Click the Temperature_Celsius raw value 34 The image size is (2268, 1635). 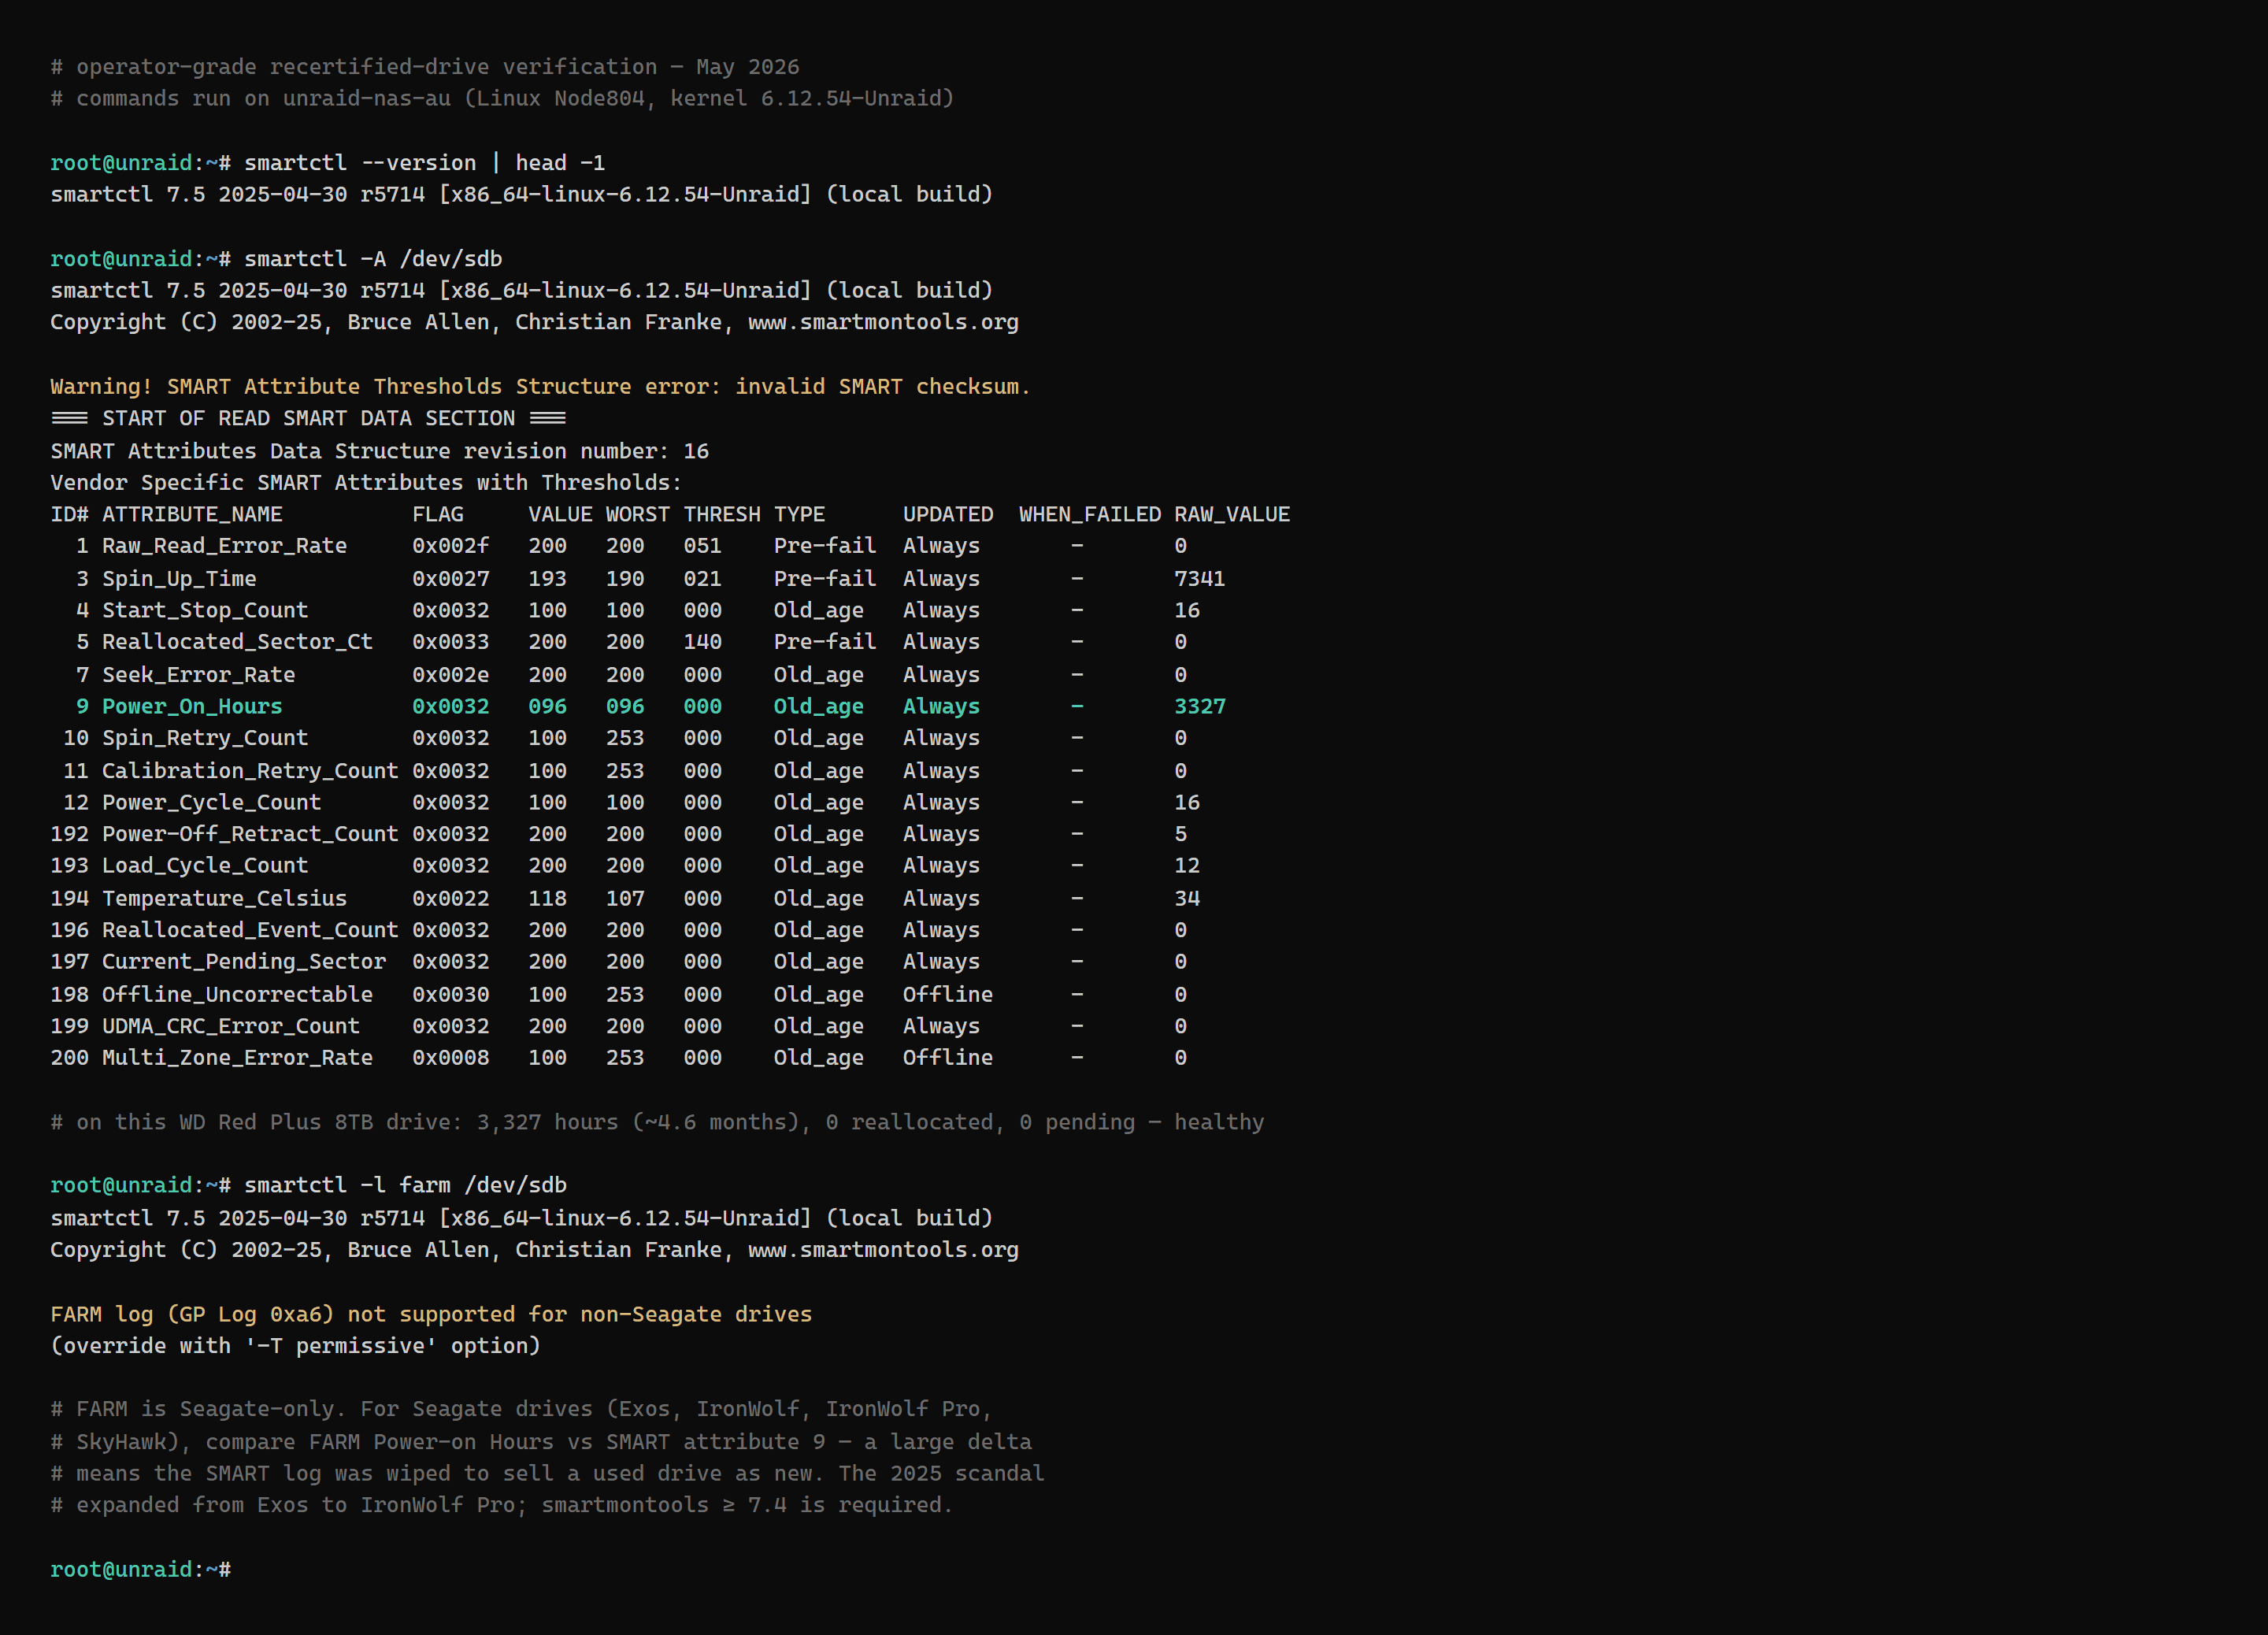click(1186, 898)
